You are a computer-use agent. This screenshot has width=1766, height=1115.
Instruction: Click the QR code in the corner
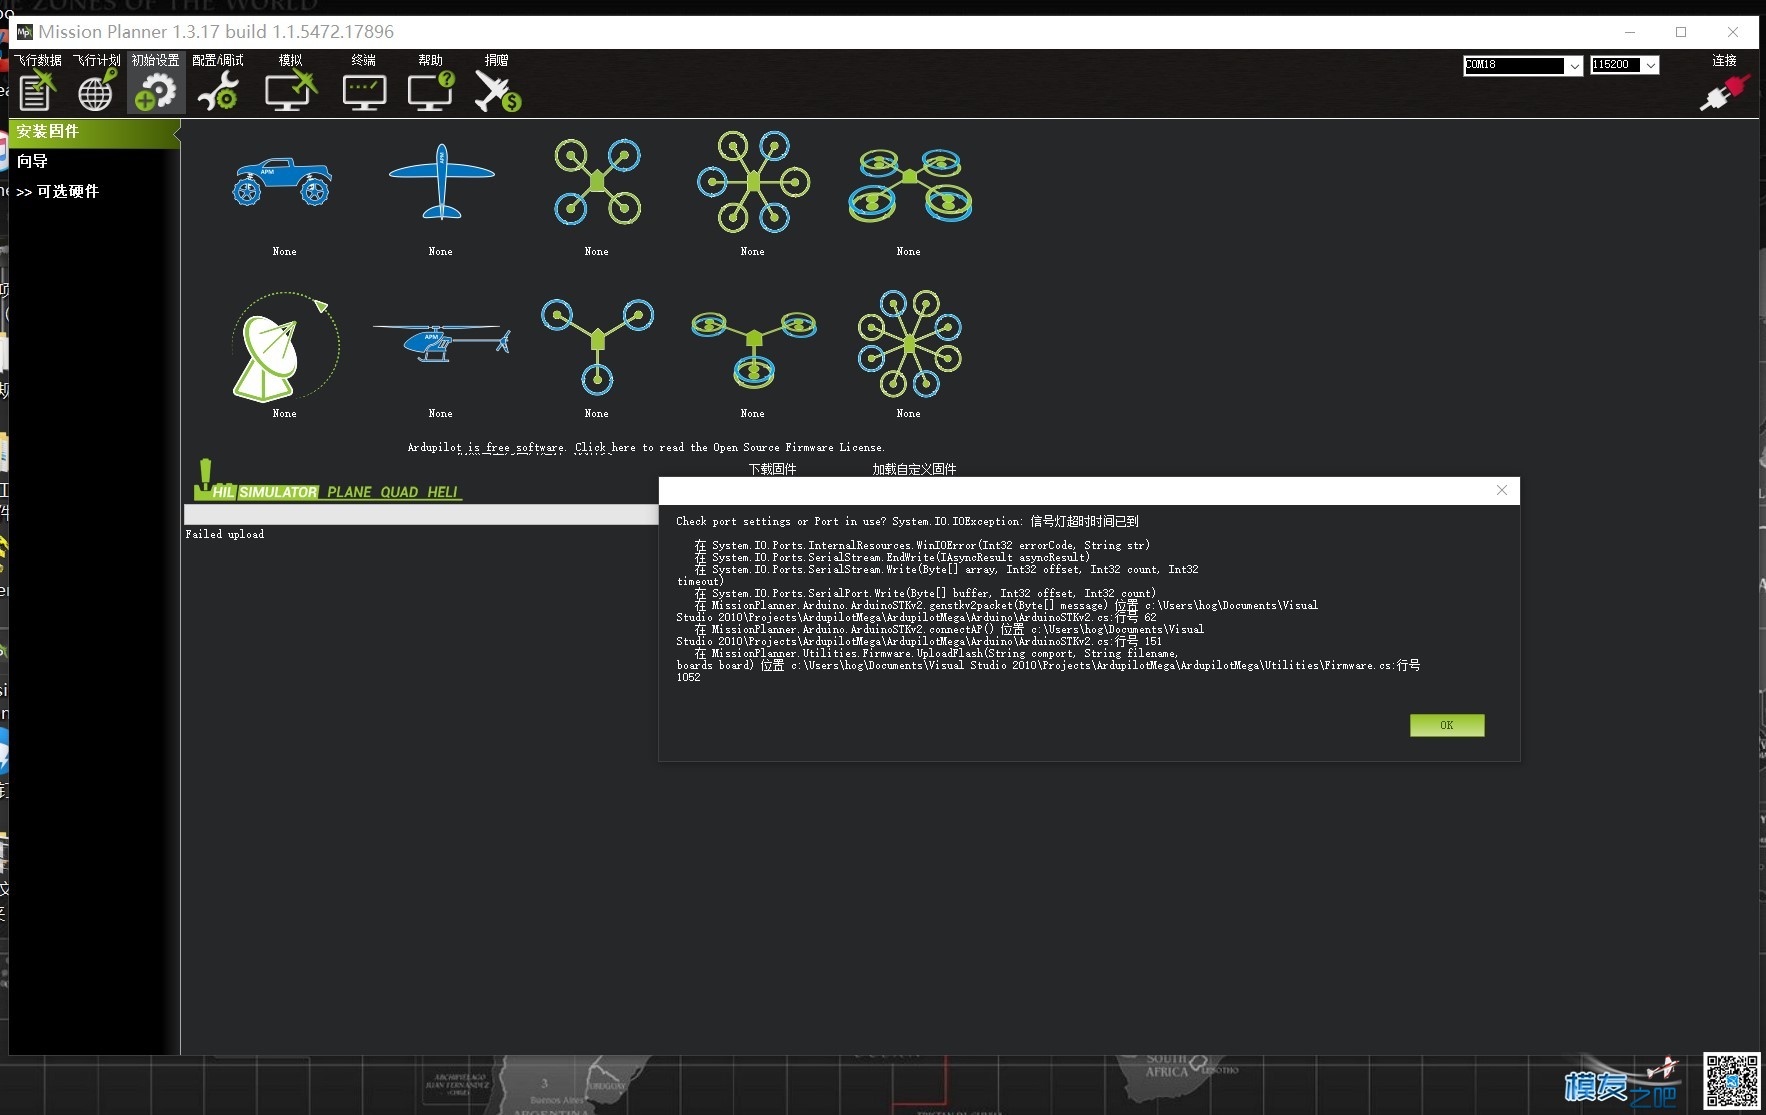click(x=1732, y=1081)
